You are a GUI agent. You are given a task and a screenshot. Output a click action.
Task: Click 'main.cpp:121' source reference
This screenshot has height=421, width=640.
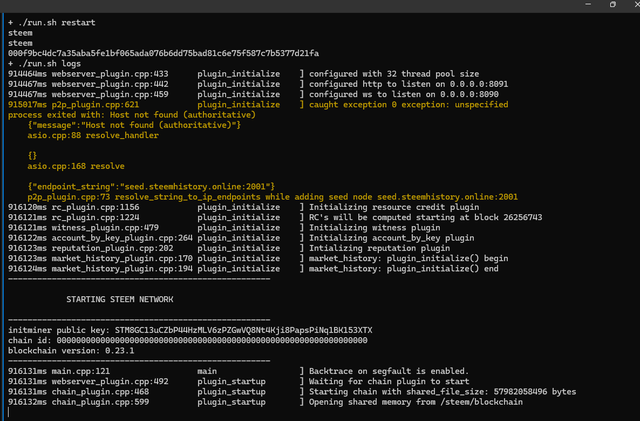pos(80,371)
